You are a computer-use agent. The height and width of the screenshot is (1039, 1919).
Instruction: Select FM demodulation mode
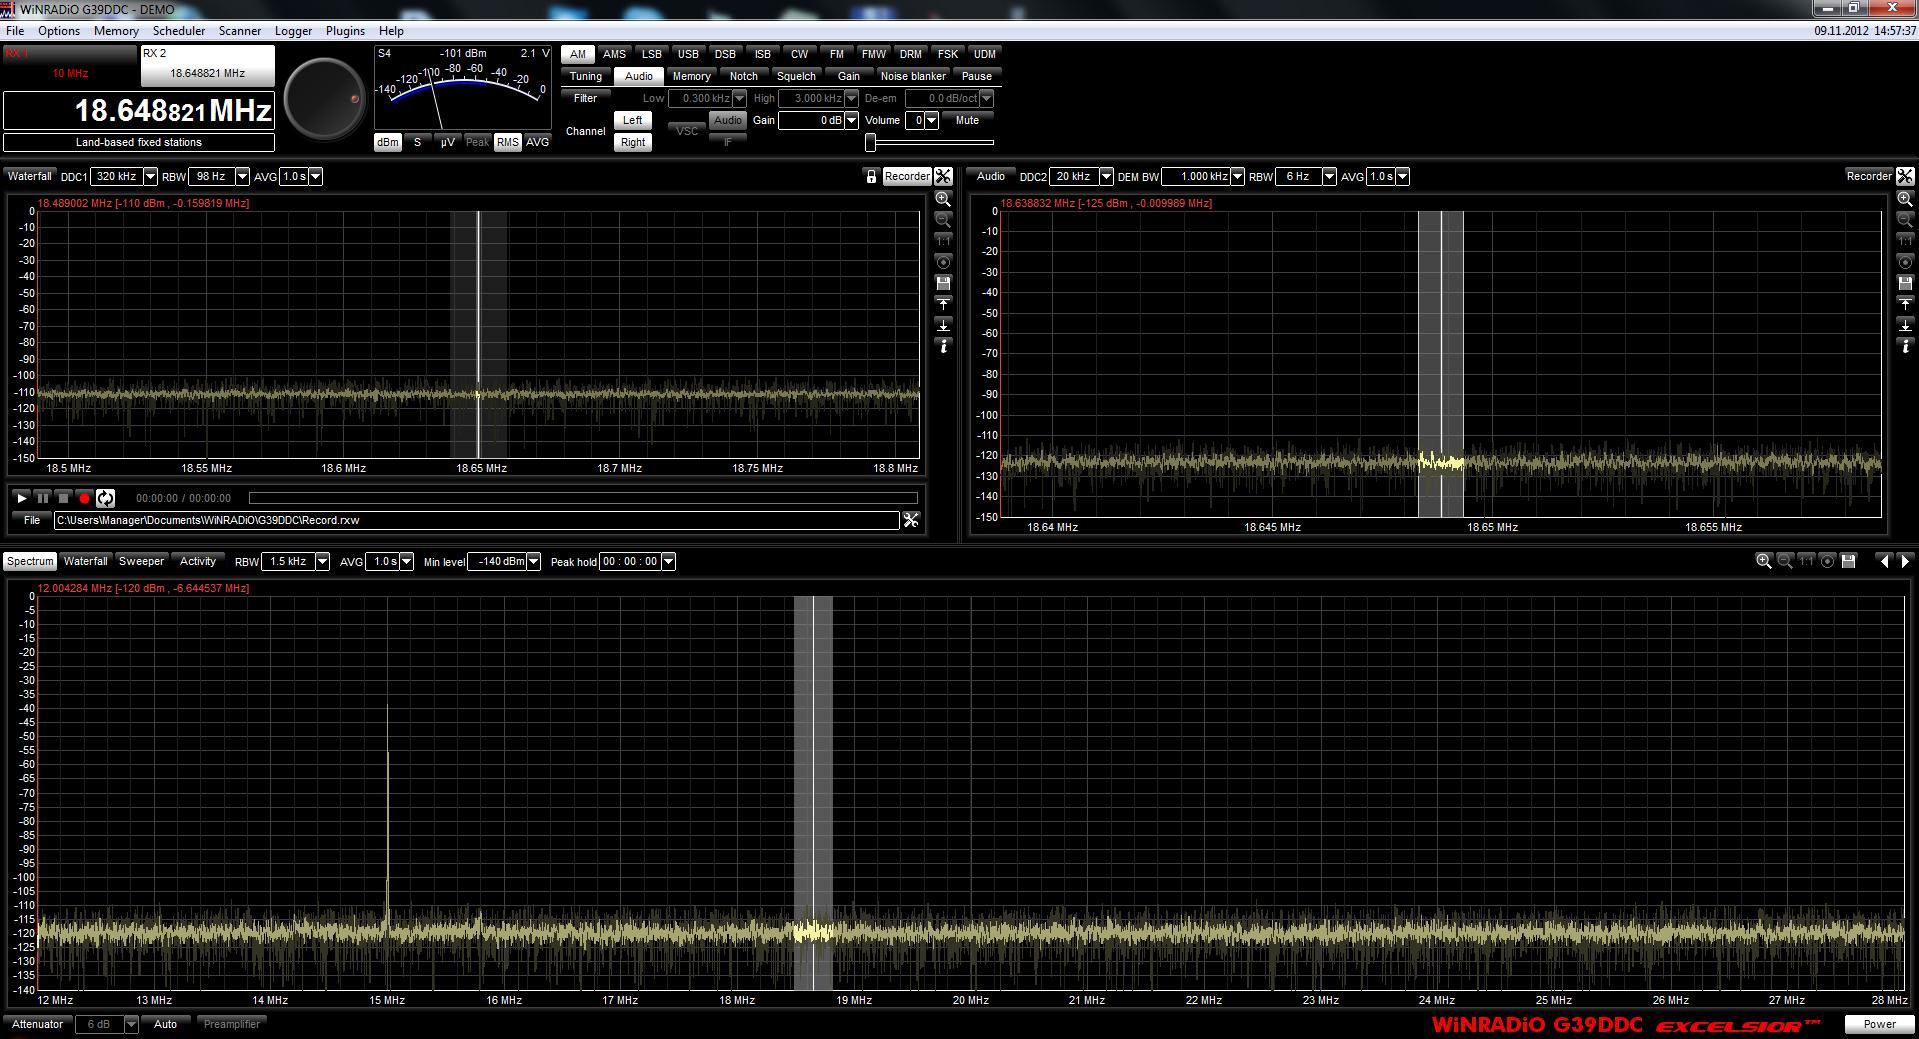coord(836,54)
